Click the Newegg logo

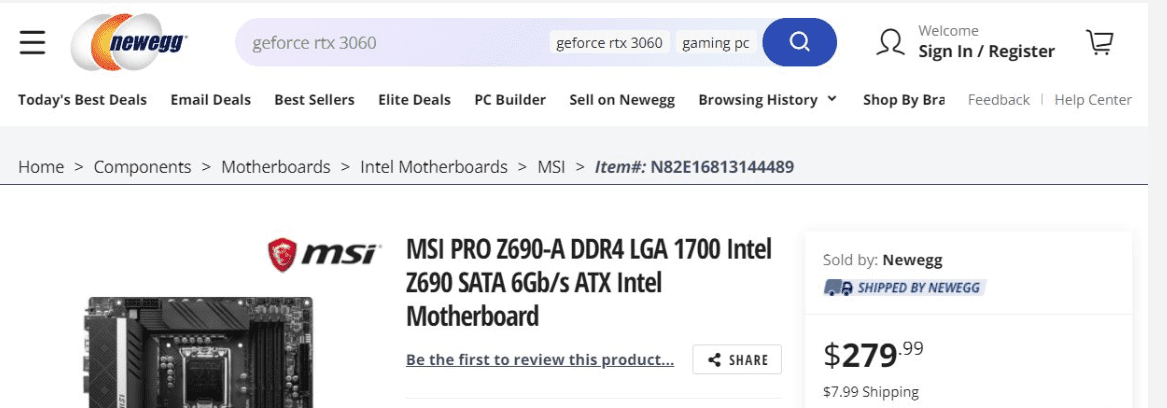[x=130, y=42]
